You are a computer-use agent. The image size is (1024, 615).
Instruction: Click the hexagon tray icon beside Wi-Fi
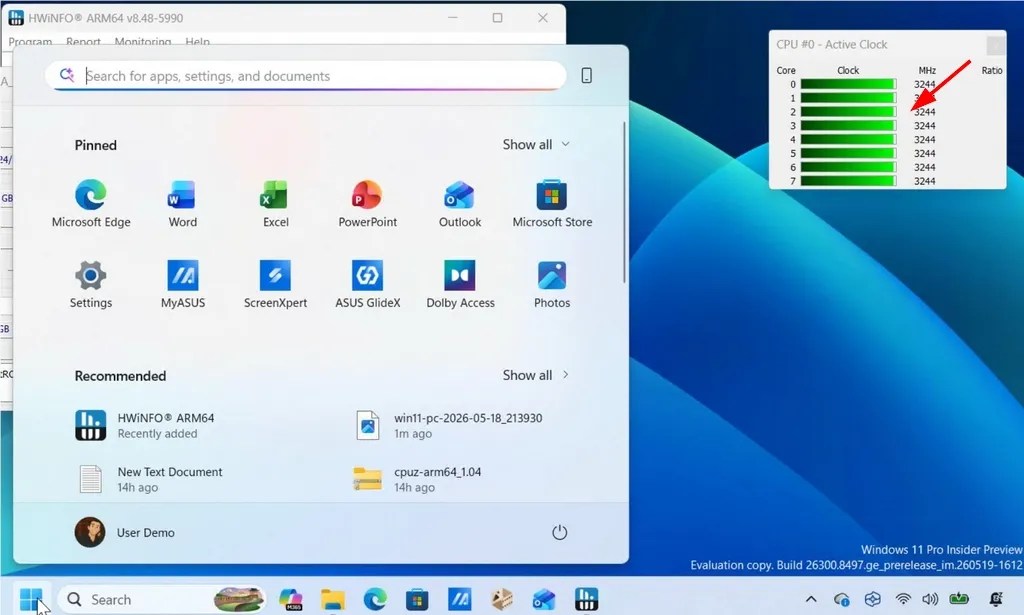point(872,599)
